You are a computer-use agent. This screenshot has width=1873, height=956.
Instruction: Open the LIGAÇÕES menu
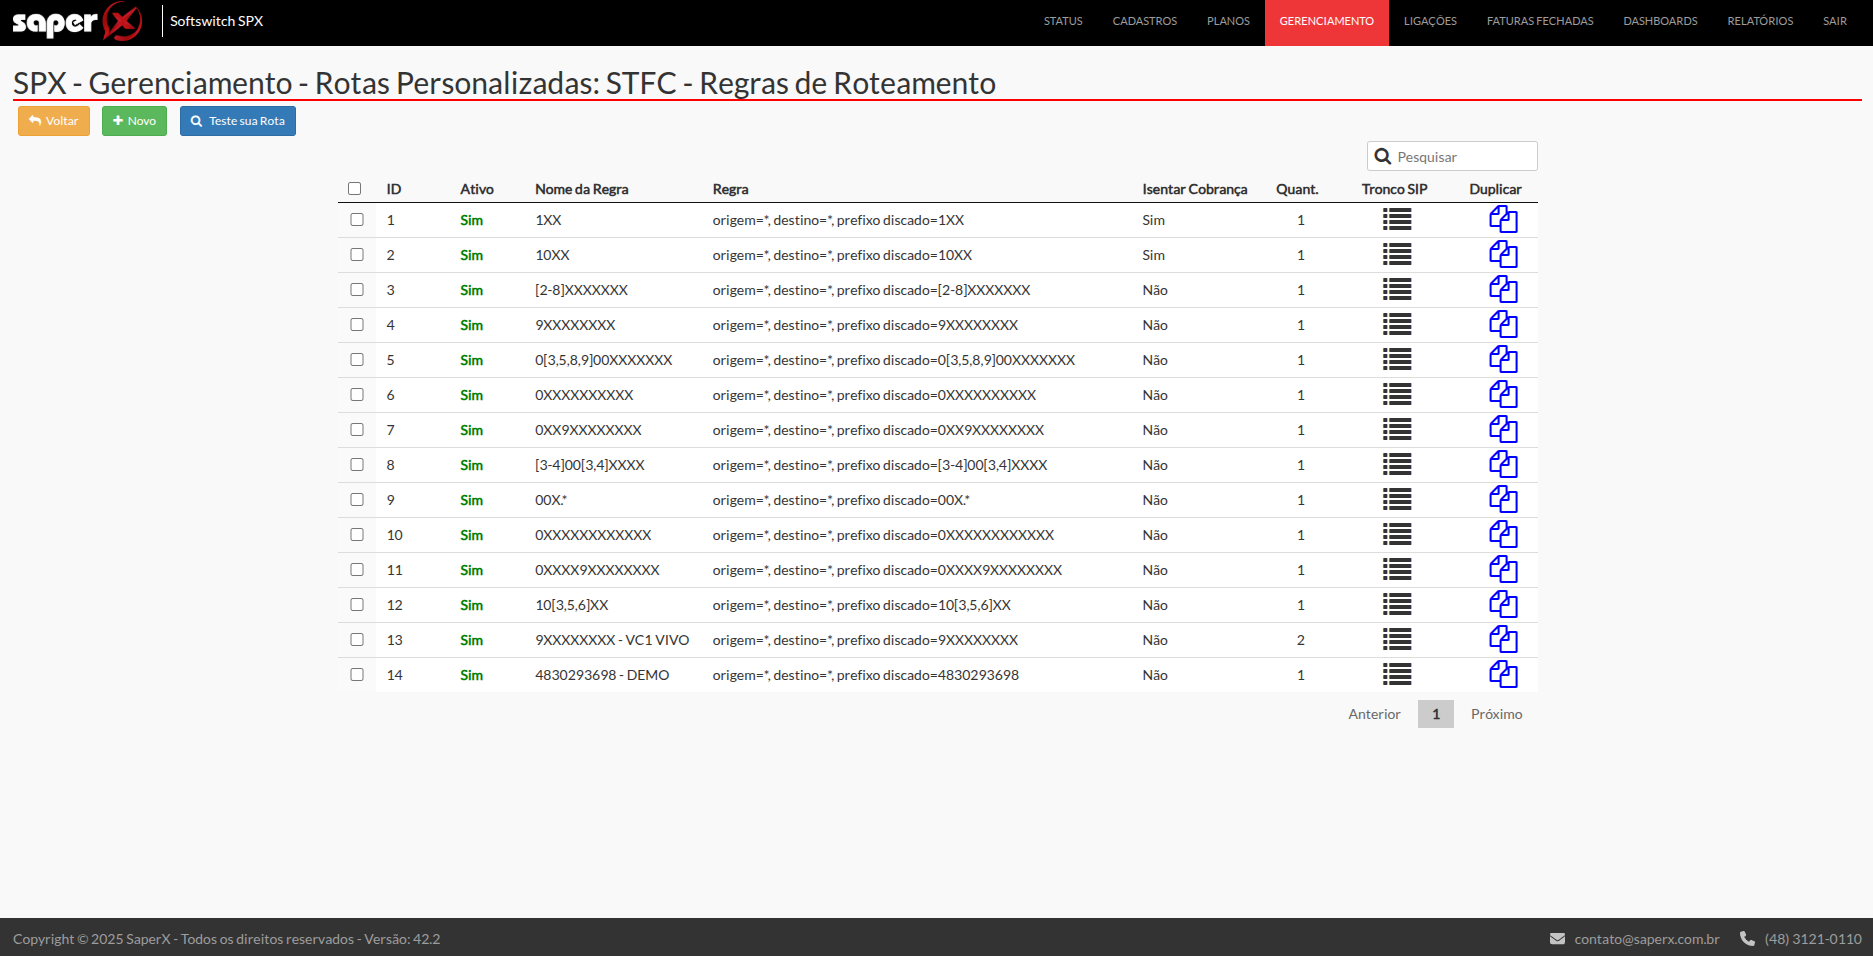1430,21
